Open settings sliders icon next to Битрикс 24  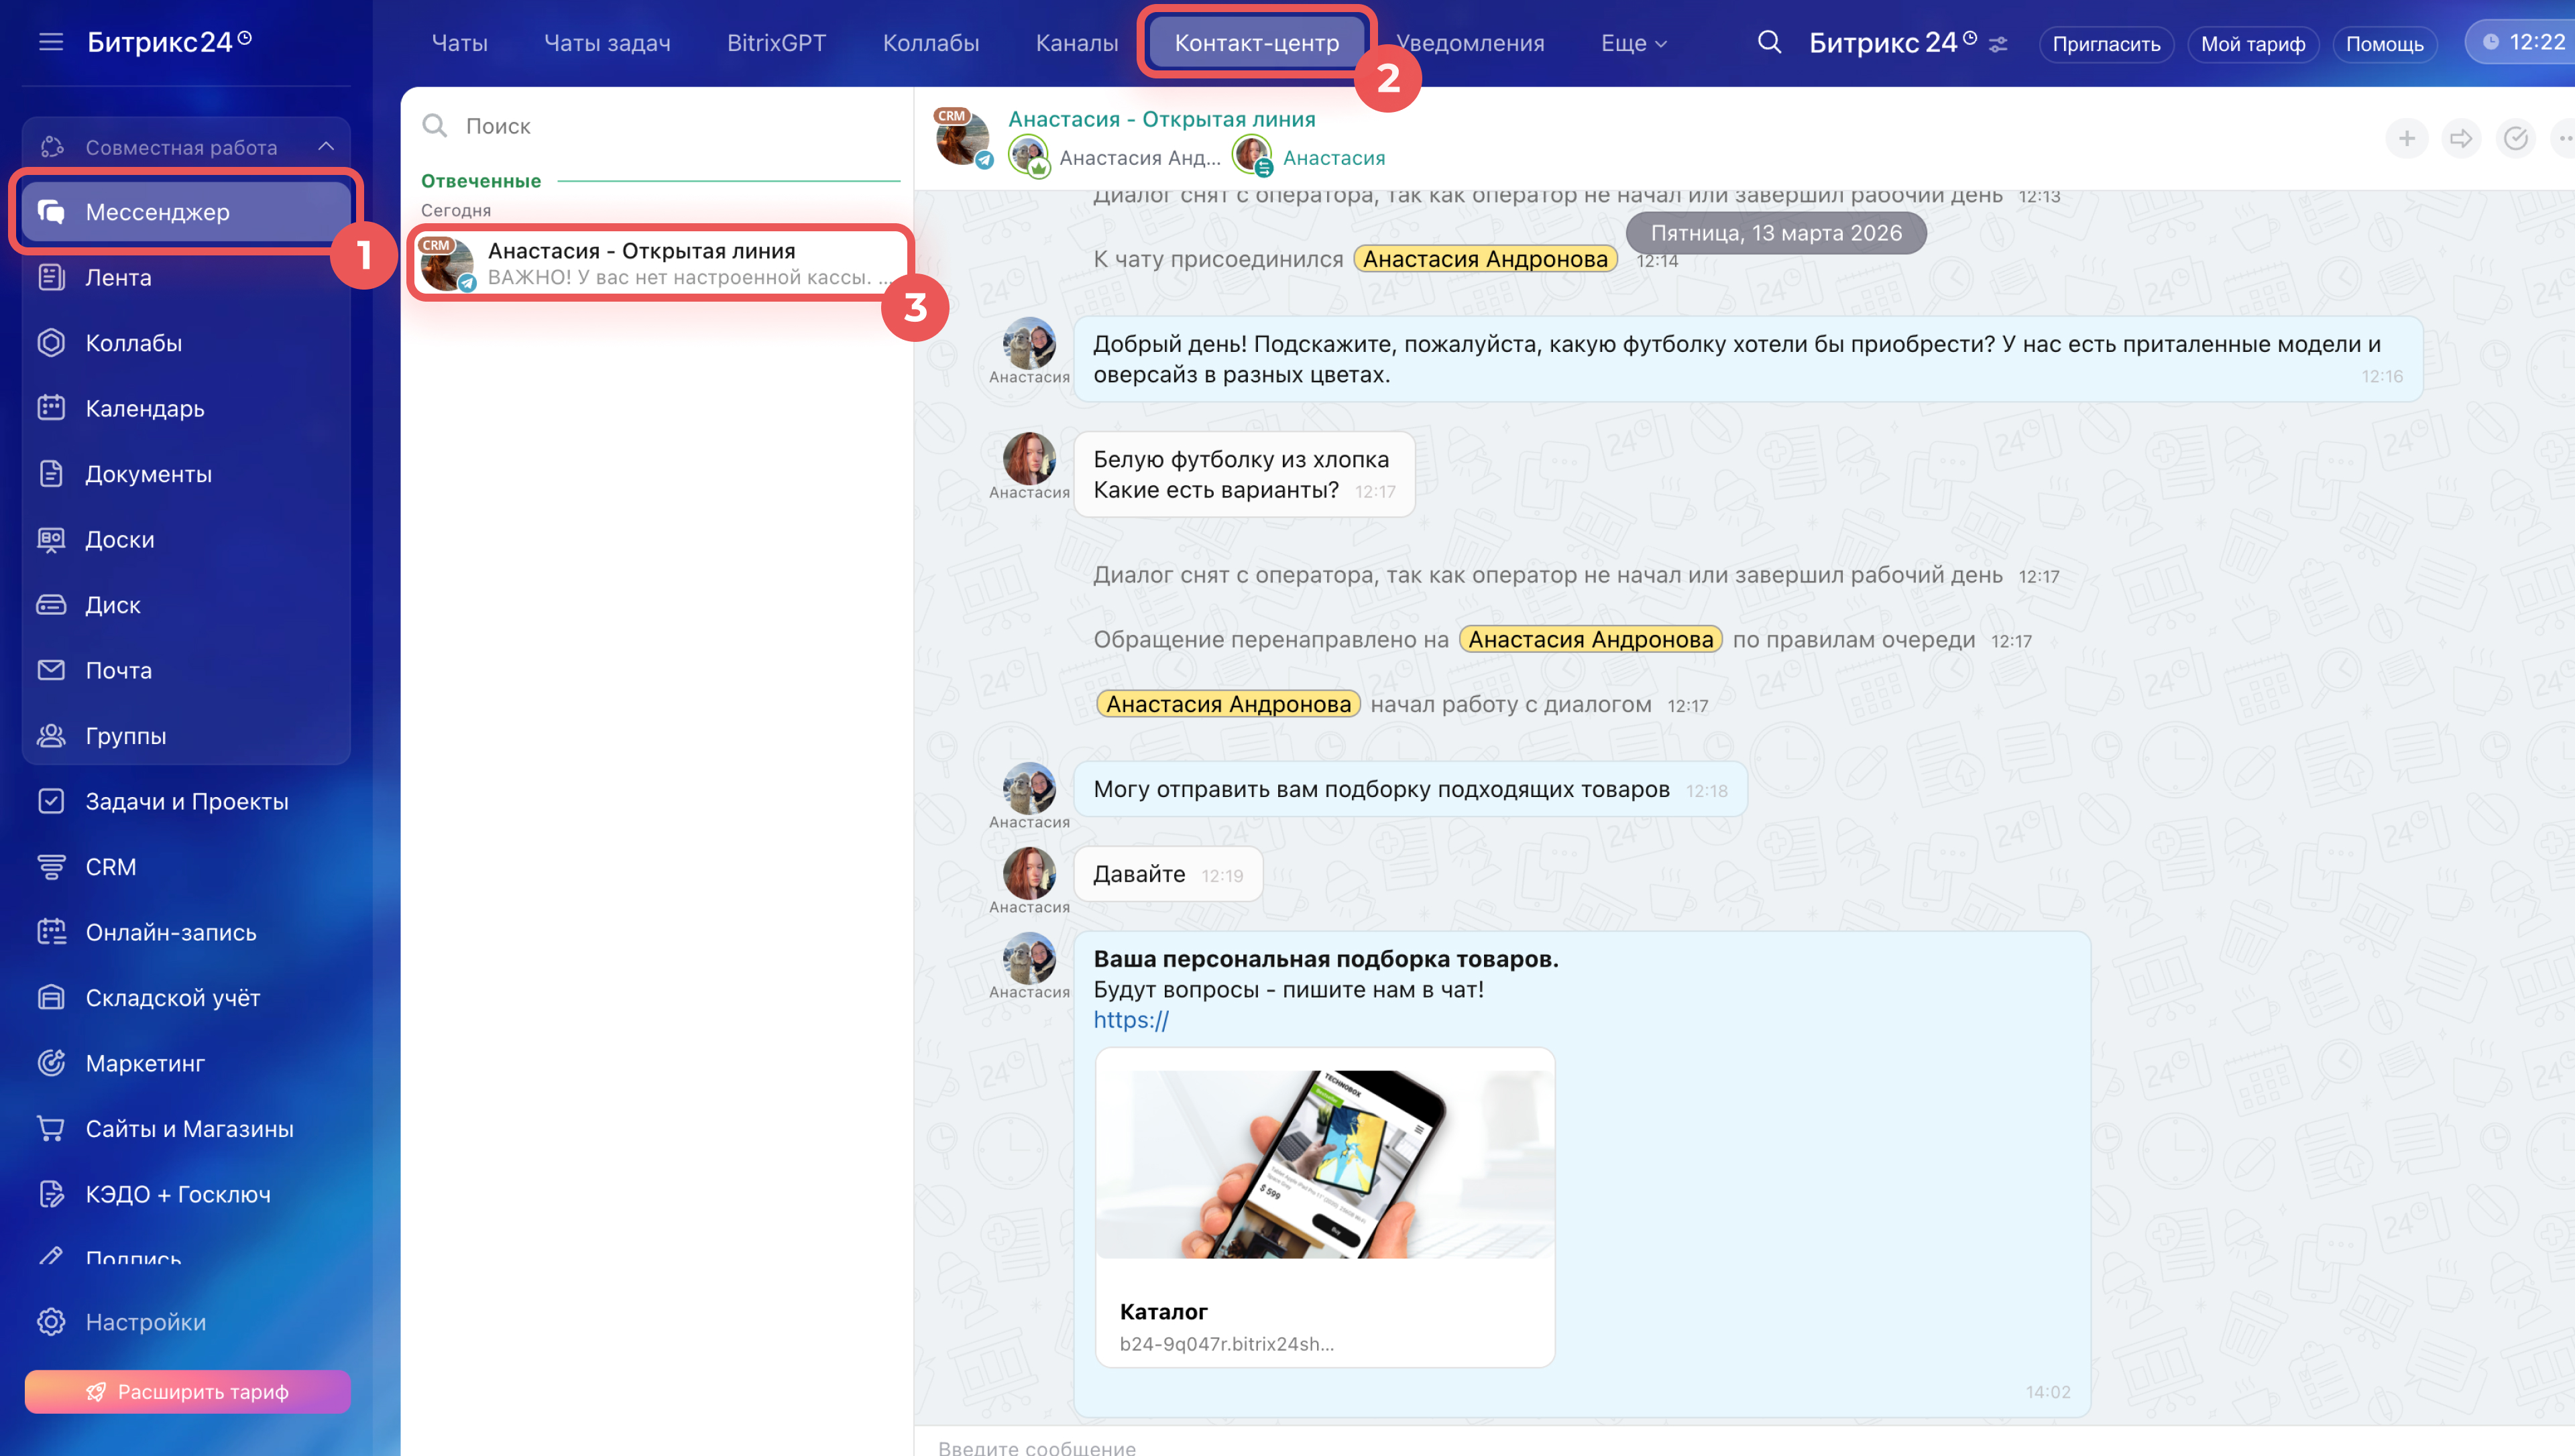click(1997, 45)
